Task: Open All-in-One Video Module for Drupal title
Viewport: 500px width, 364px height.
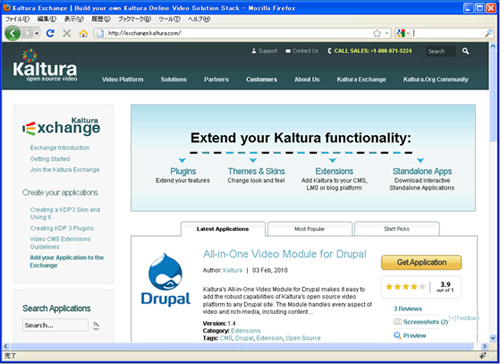Action: [285, 254]
